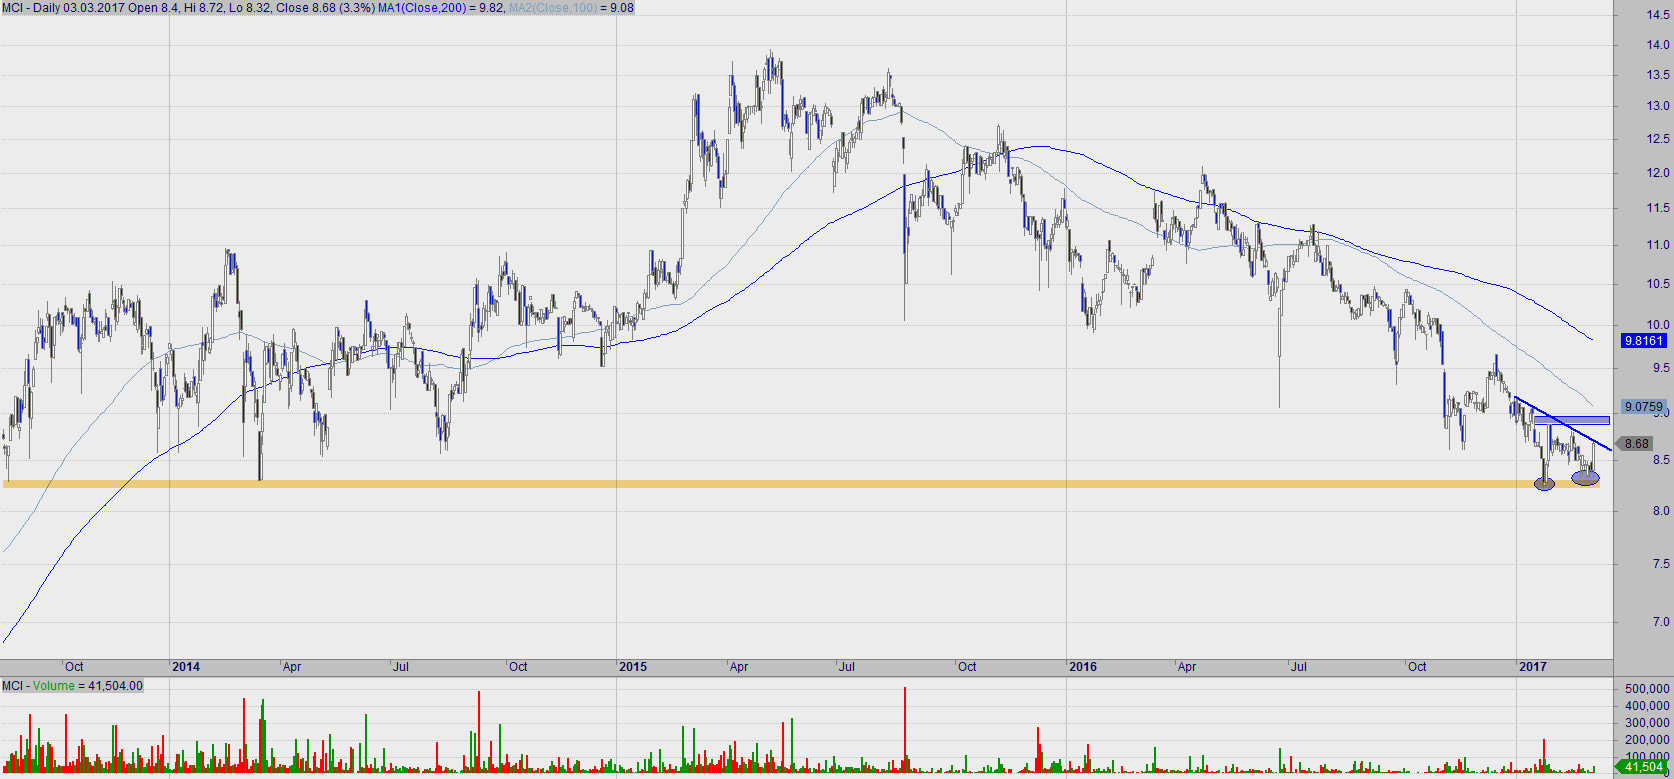Image resolution: width=1674 pixels, height=779 pixels.
Task: Click the 2017 year label on time axis
Action: (x=1532, y=667)
